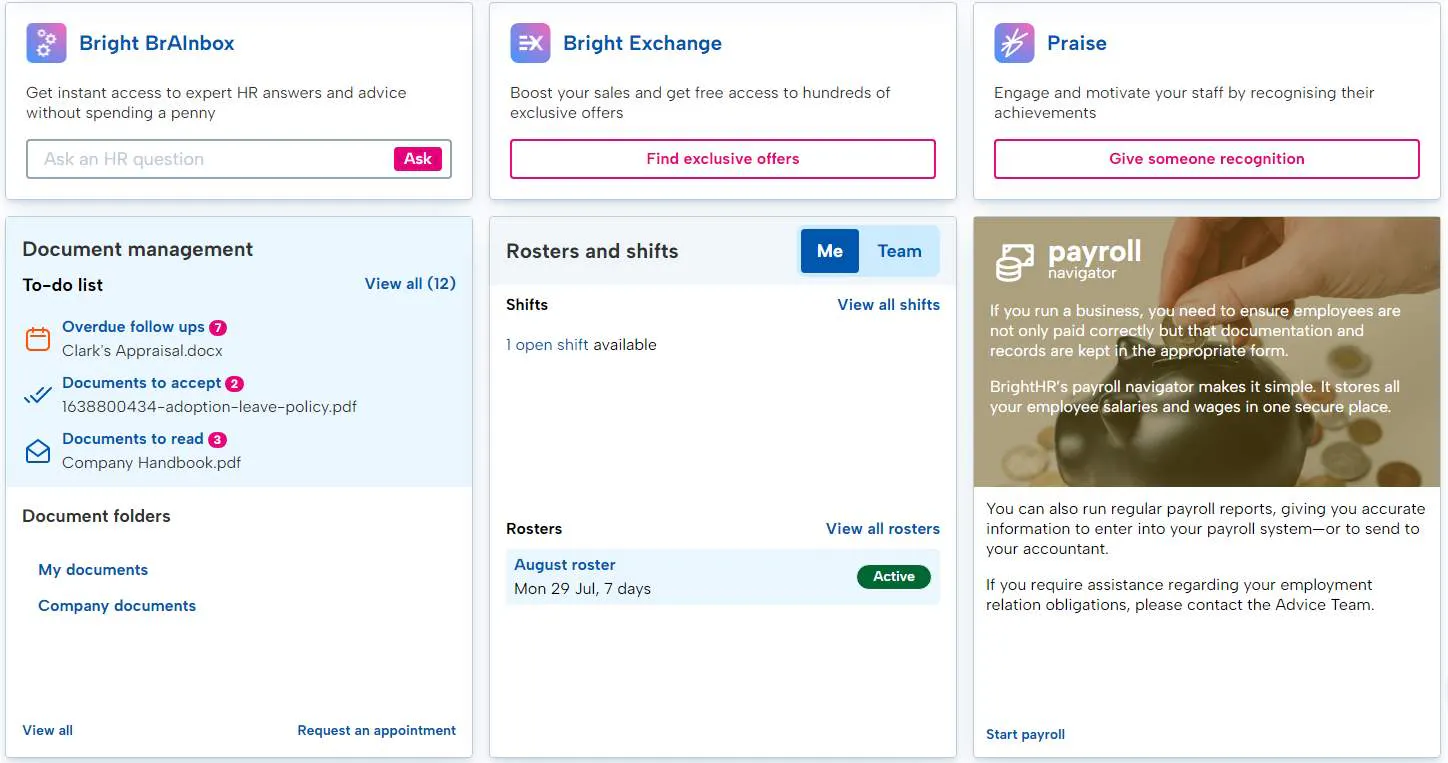The width and height of the screenshot is (1448, 763).
Task: Click the documents to read envelope icon
Action: coord(38,451)
